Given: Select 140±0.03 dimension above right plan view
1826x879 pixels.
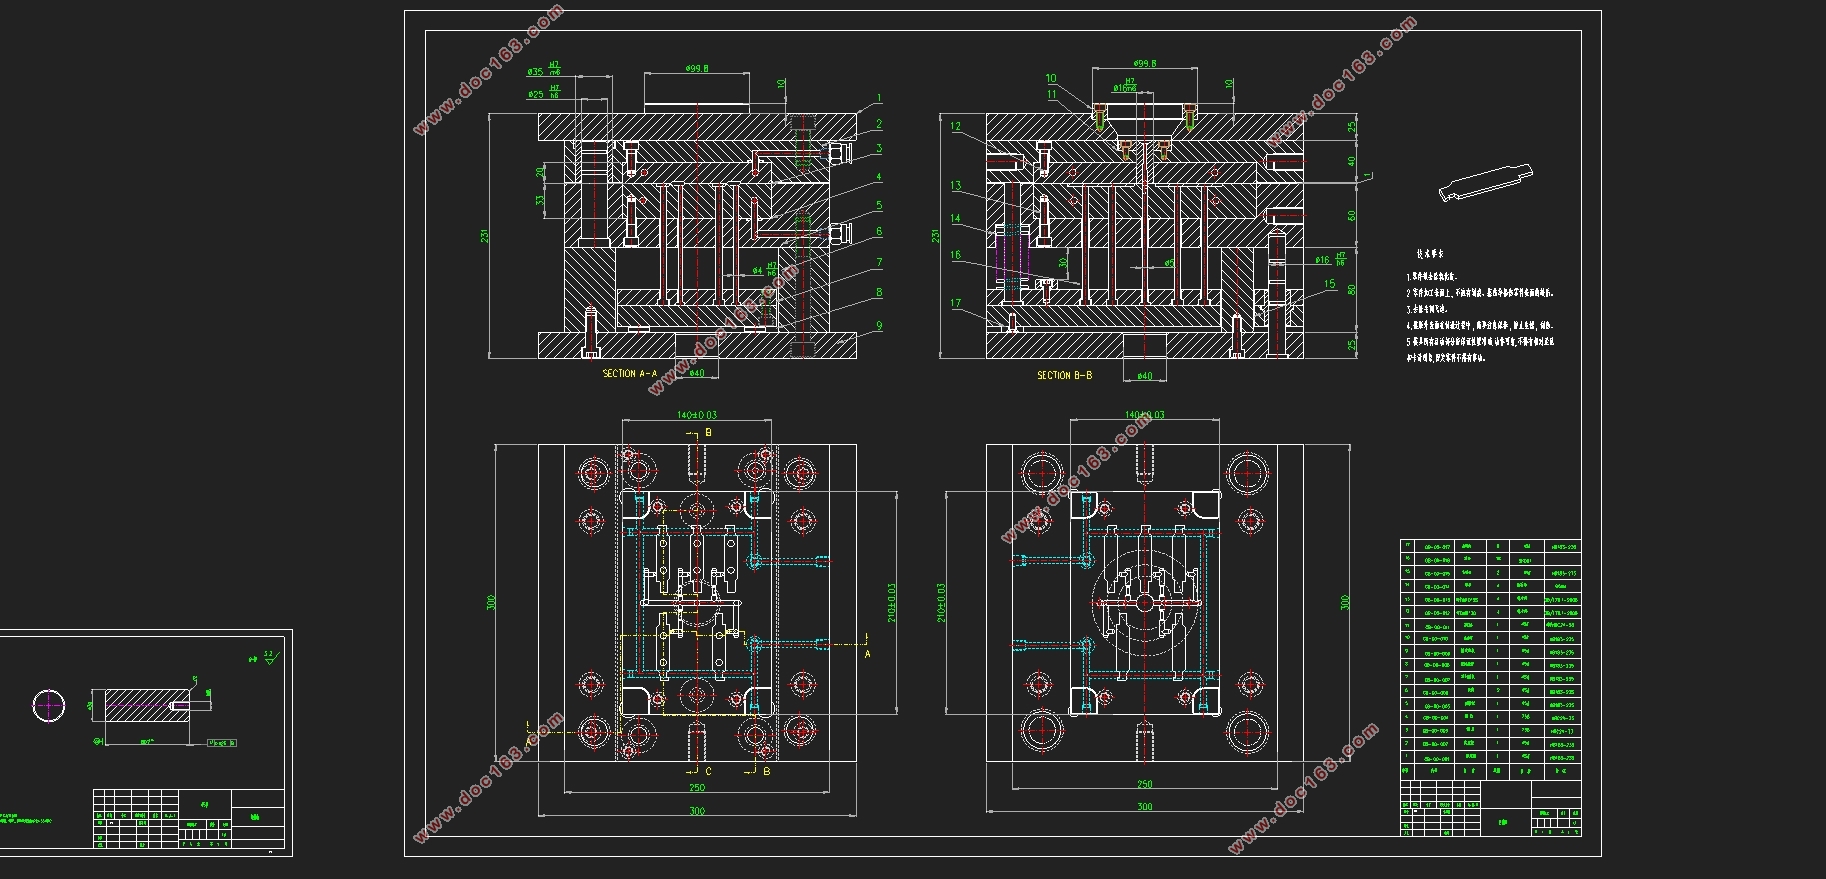Looking at the screenshot, I should (x=1145, y=414).
